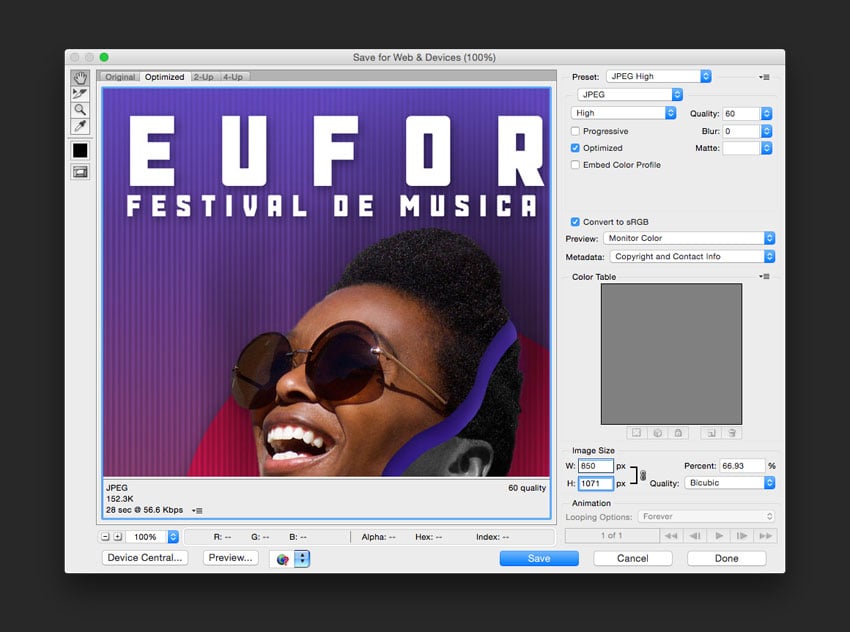Open the JPEG file format dropdown
This screenshot has height=632, width=850.
point(630,94)
